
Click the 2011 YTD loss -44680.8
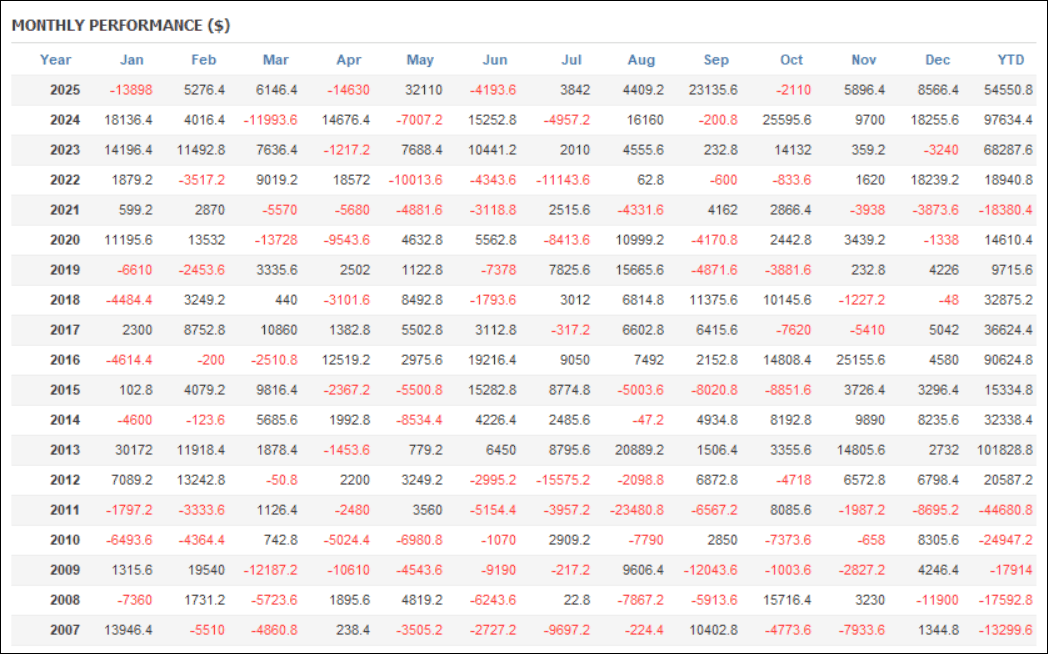click(1005, 510)
